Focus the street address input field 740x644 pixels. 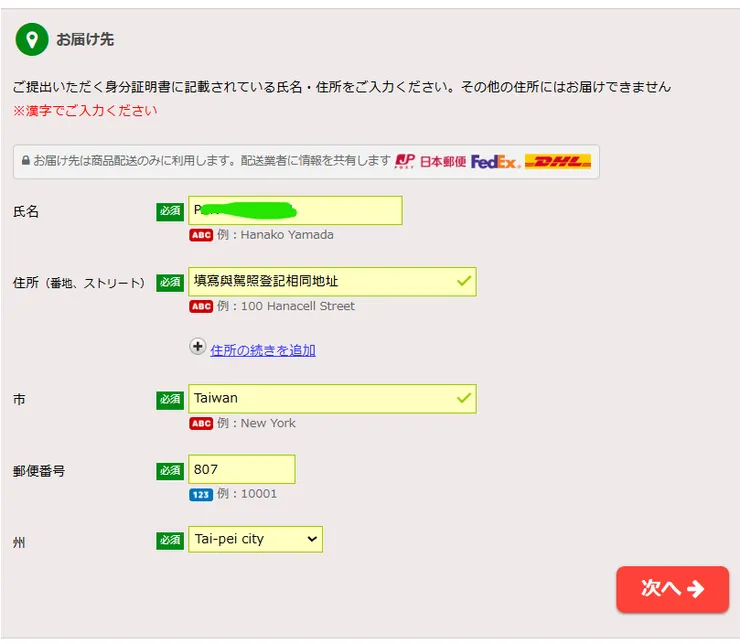[332, 282]
